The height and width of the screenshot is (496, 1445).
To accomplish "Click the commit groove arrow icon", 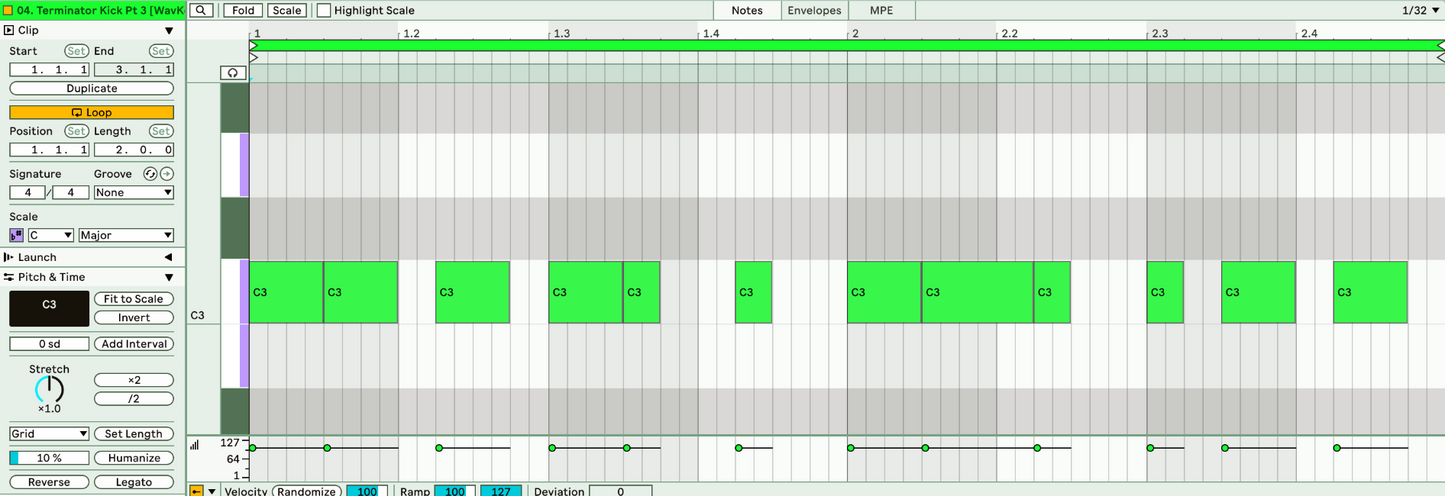I will tap(166, 174).
